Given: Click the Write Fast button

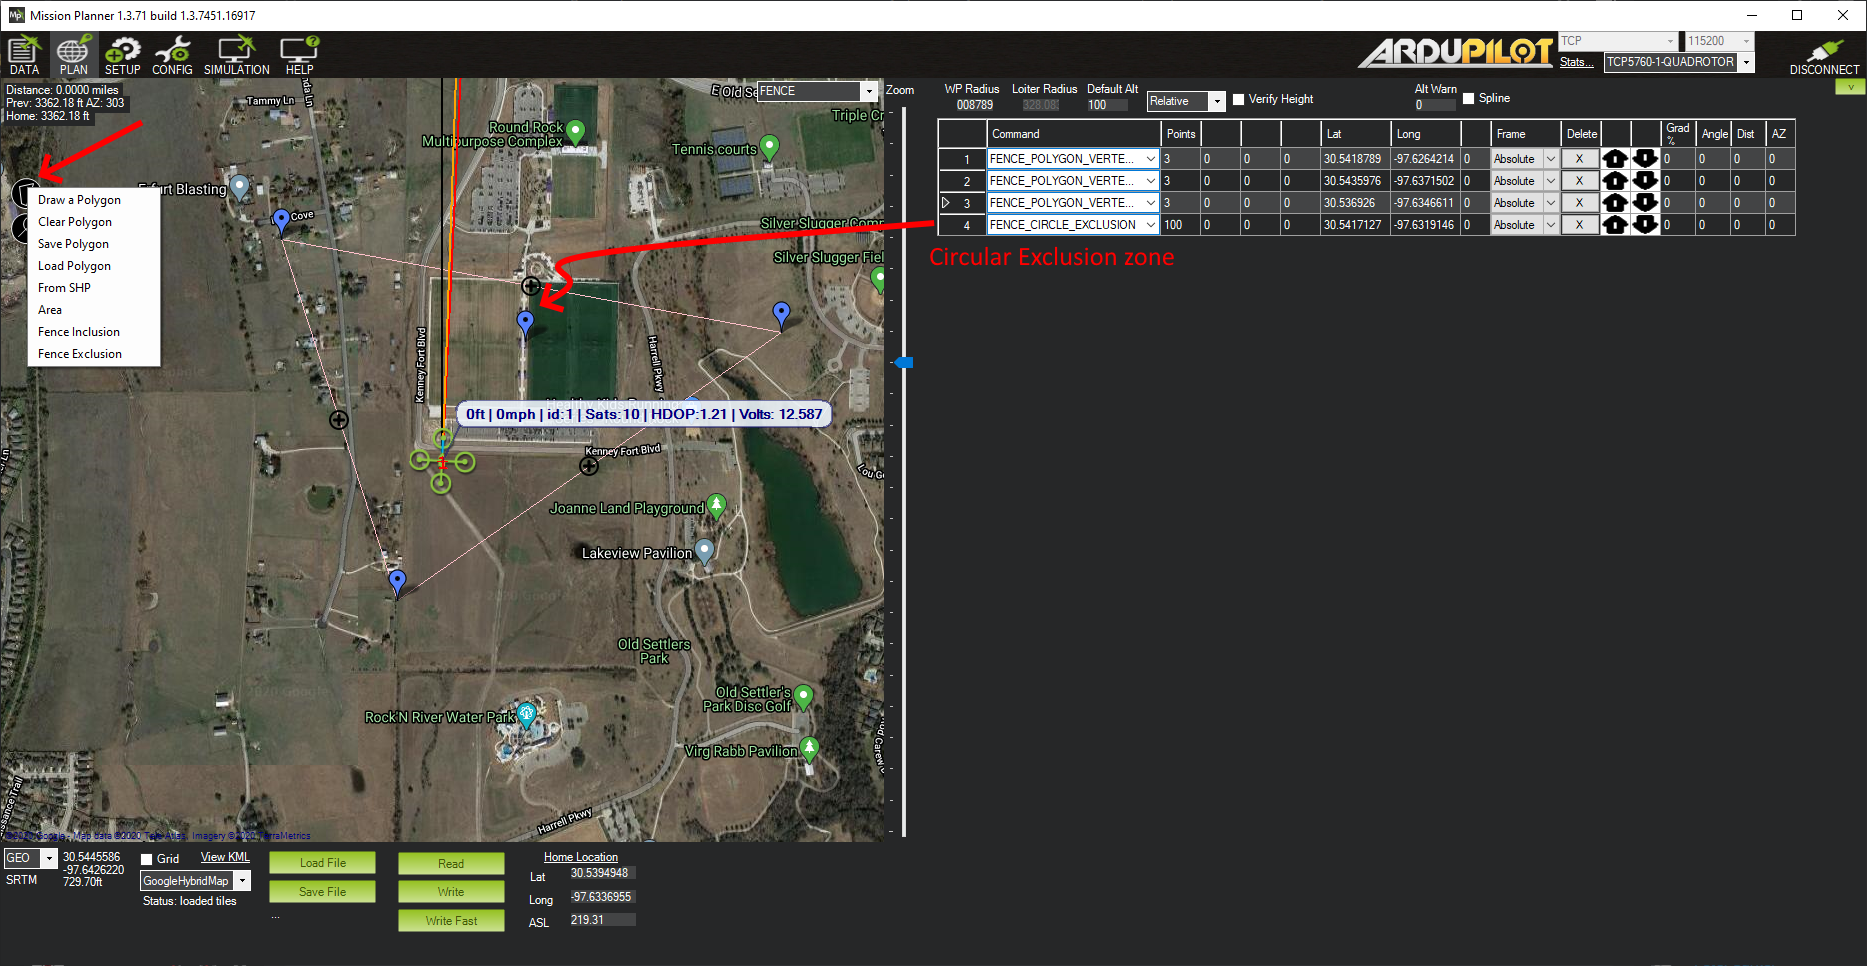Looking at the screenshot, I should point(450,920).
